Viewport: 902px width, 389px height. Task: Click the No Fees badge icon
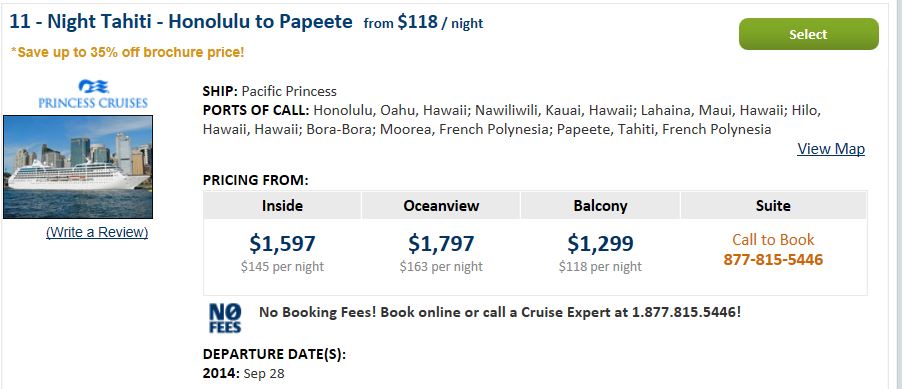[225, 318]
